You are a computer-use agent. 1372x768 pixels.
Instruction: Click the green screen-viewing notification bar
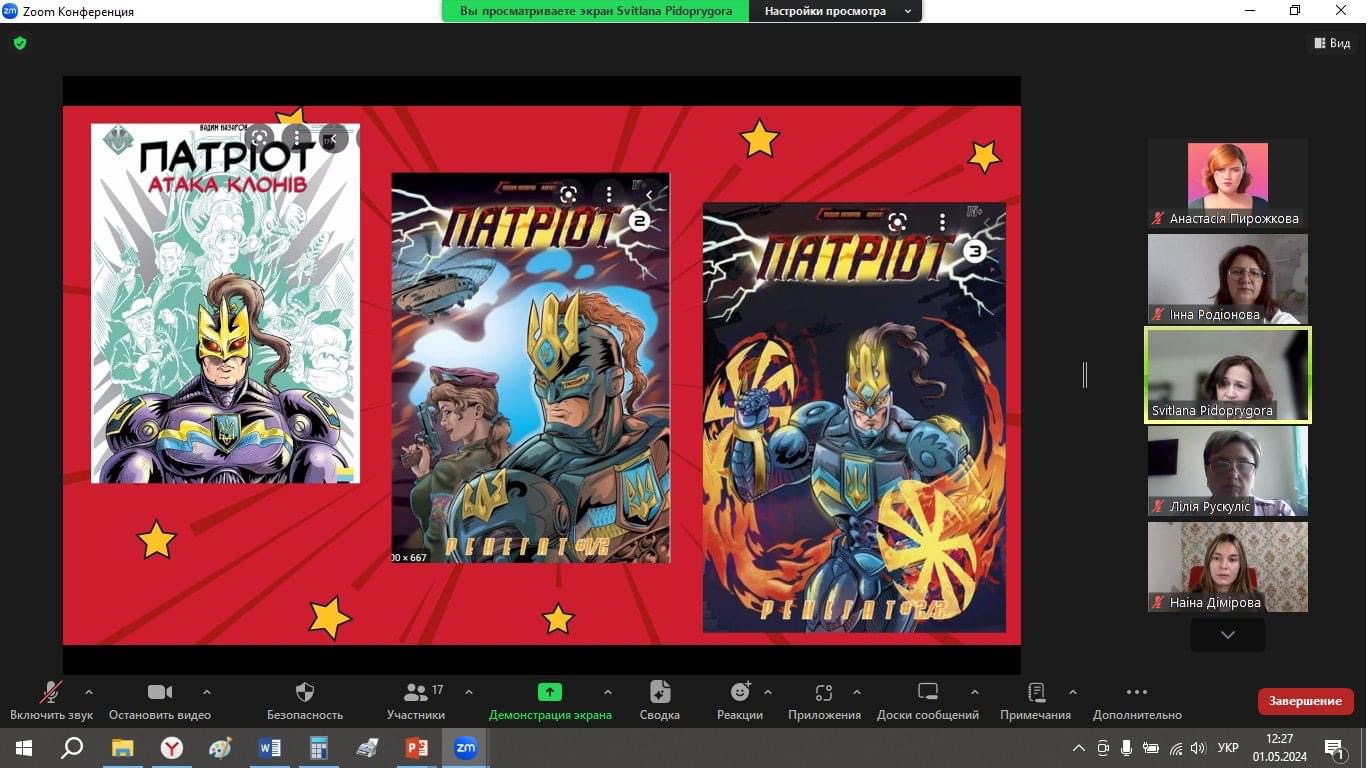tap(596, 11)
